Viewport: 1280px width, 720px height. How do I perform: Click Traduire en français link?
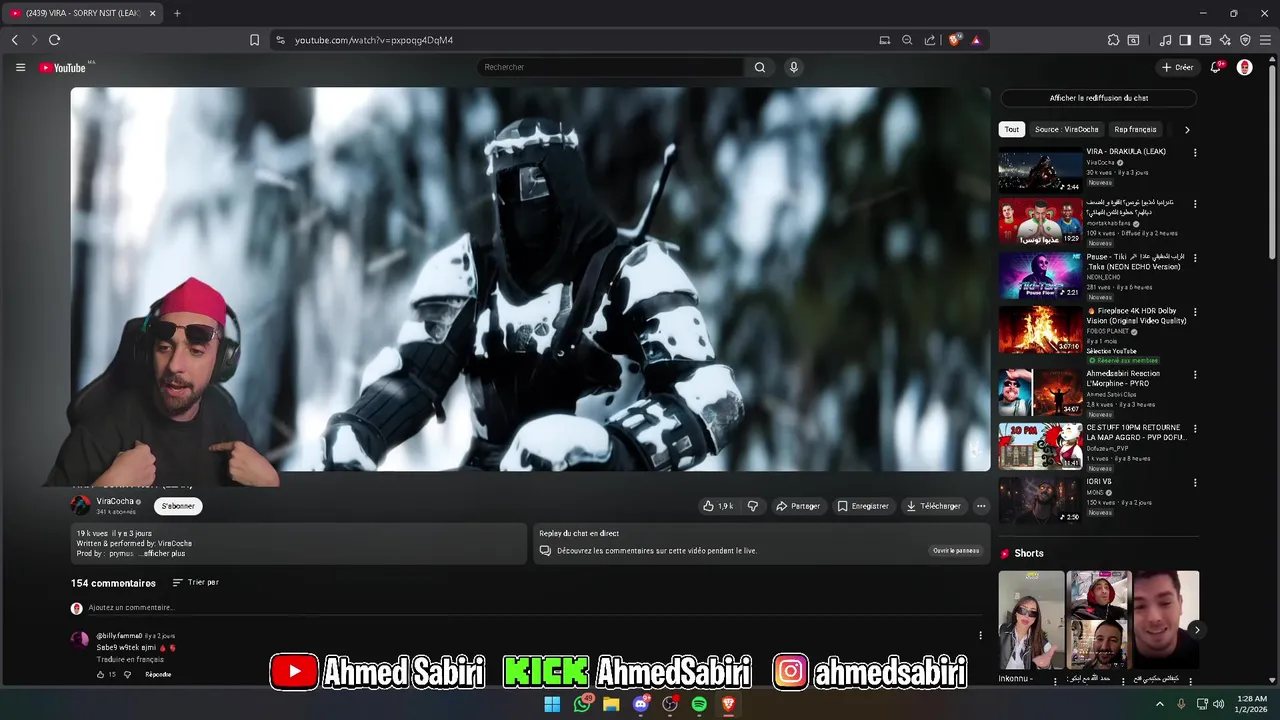tap(130, 660)
